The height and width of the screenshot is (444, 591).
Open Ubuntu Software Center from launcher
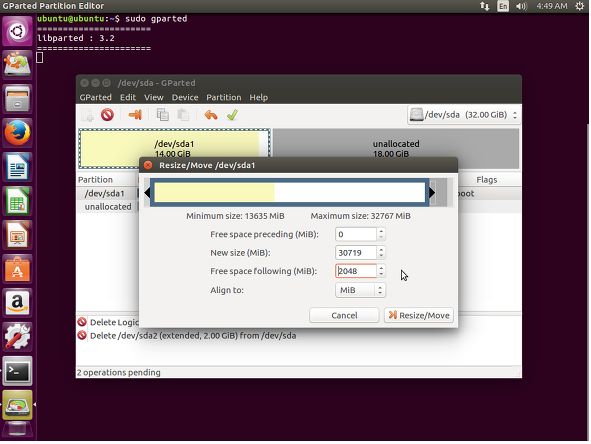(17, 269)
